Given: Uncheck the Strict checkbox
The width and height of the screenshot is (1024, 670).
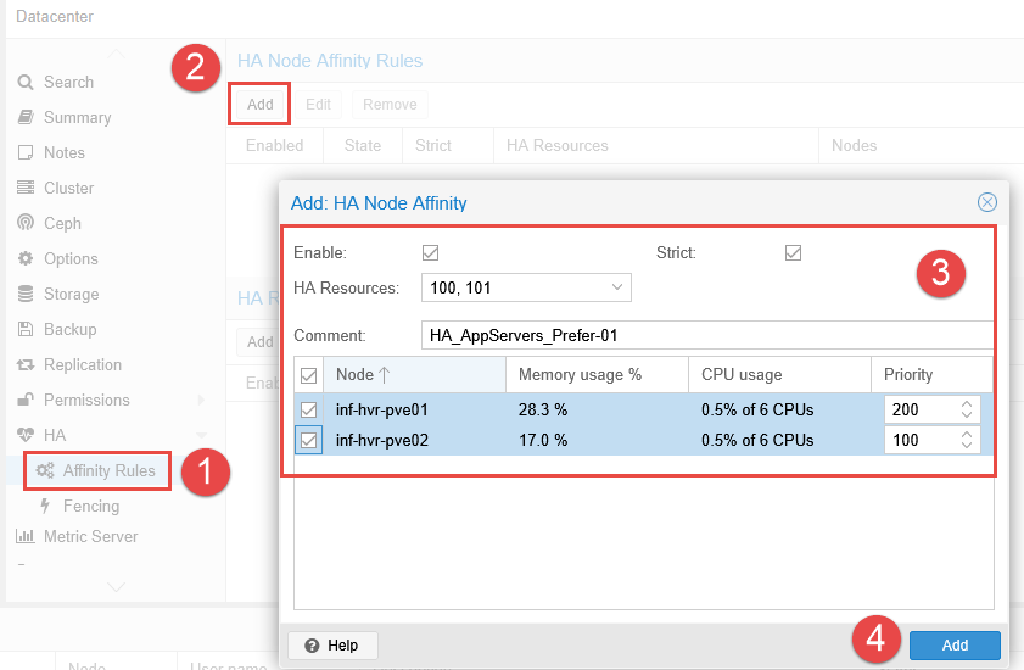Looking at the screenshot, I should 793,252.
